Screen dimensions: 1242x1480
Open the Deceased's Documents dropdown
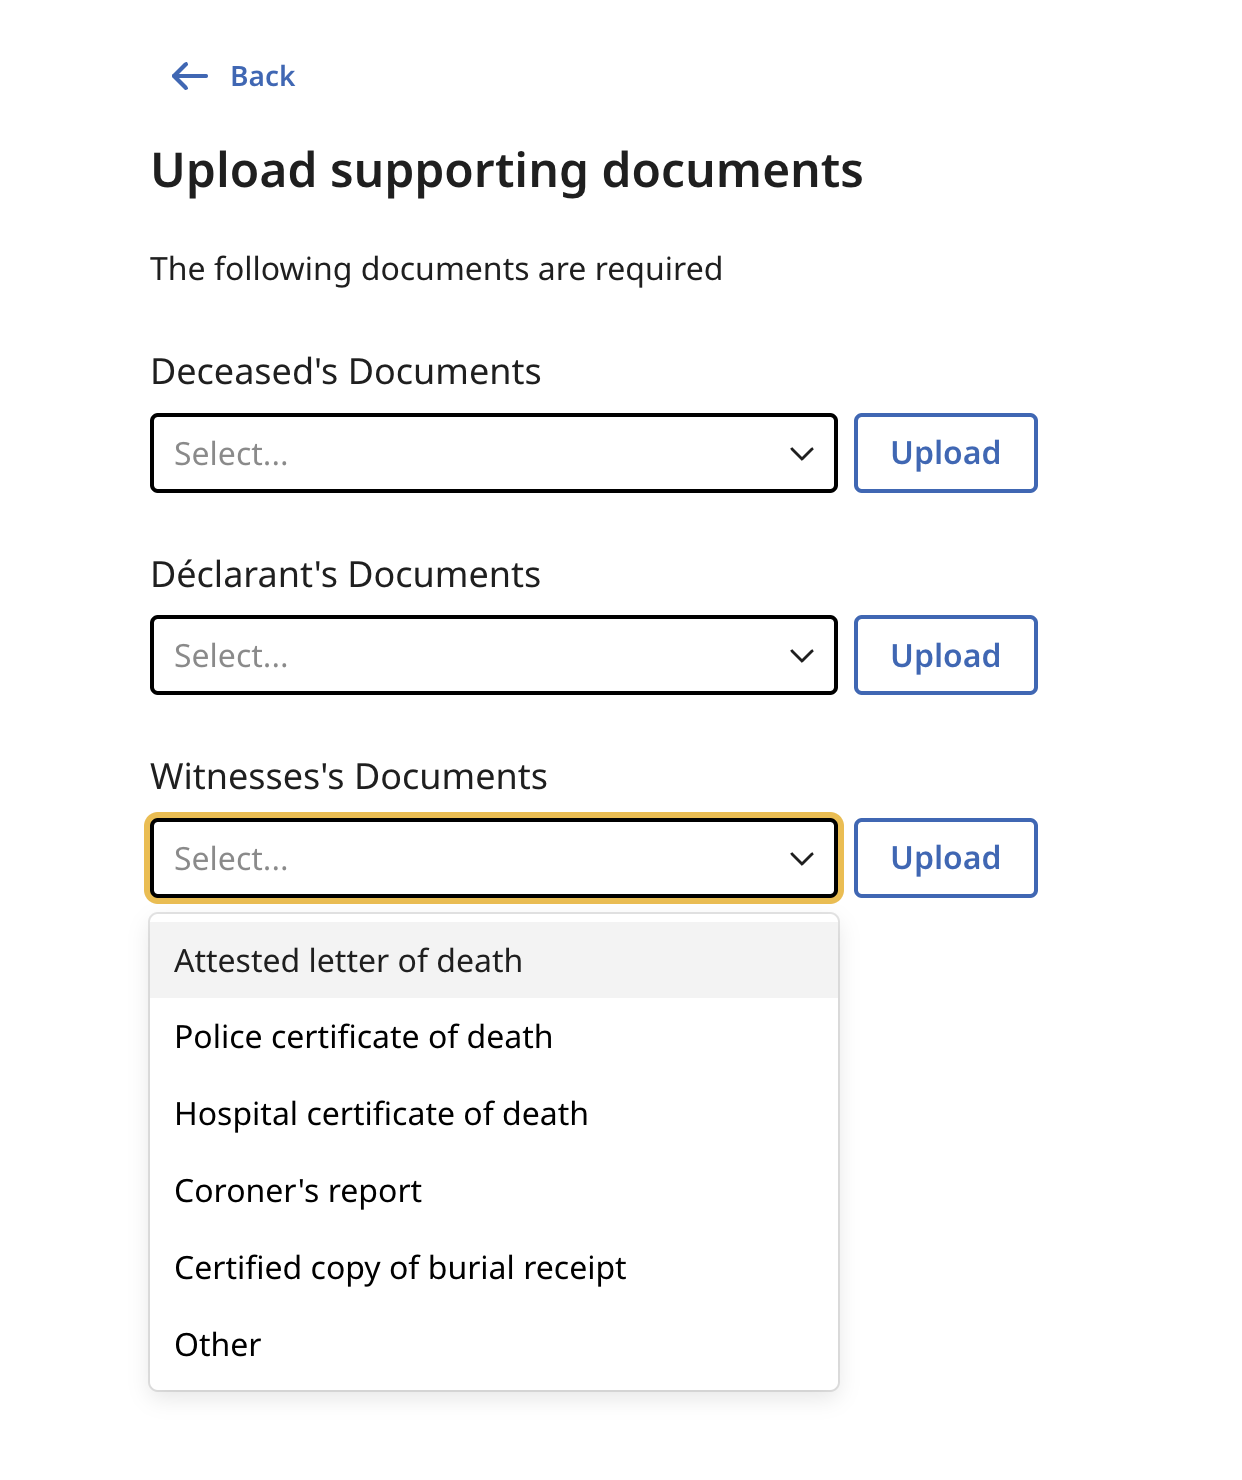(493, 453)
